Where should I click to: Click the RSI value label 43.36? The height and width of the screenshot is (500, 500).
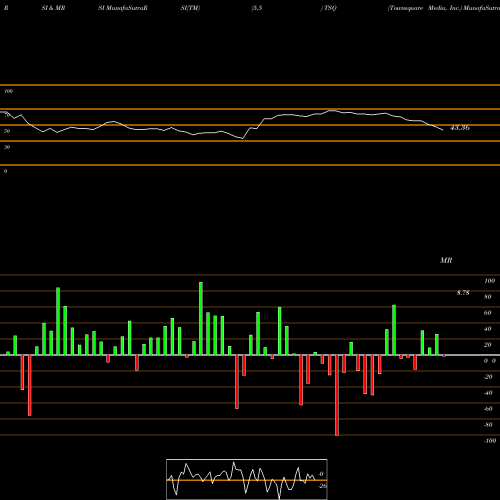(460, 128)
